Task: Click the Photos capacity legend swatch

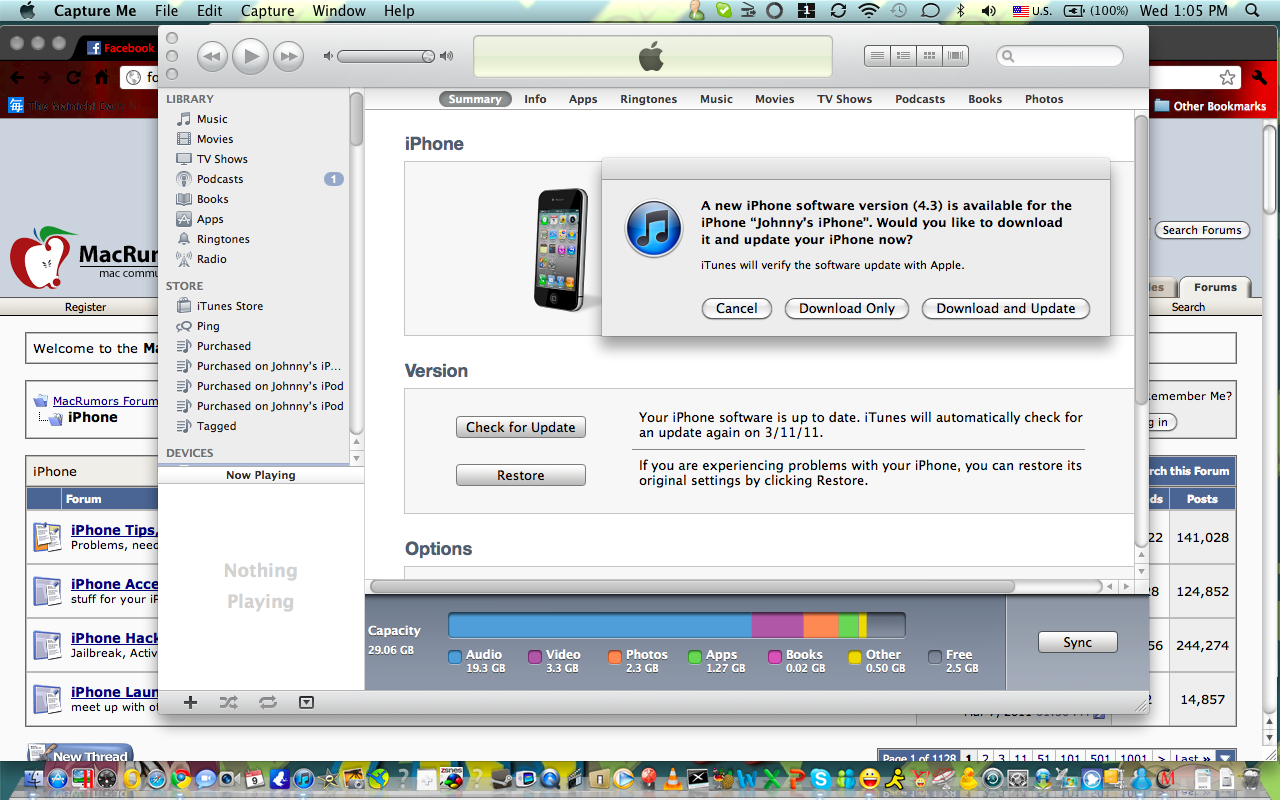Action: click(x=615, y=657)
